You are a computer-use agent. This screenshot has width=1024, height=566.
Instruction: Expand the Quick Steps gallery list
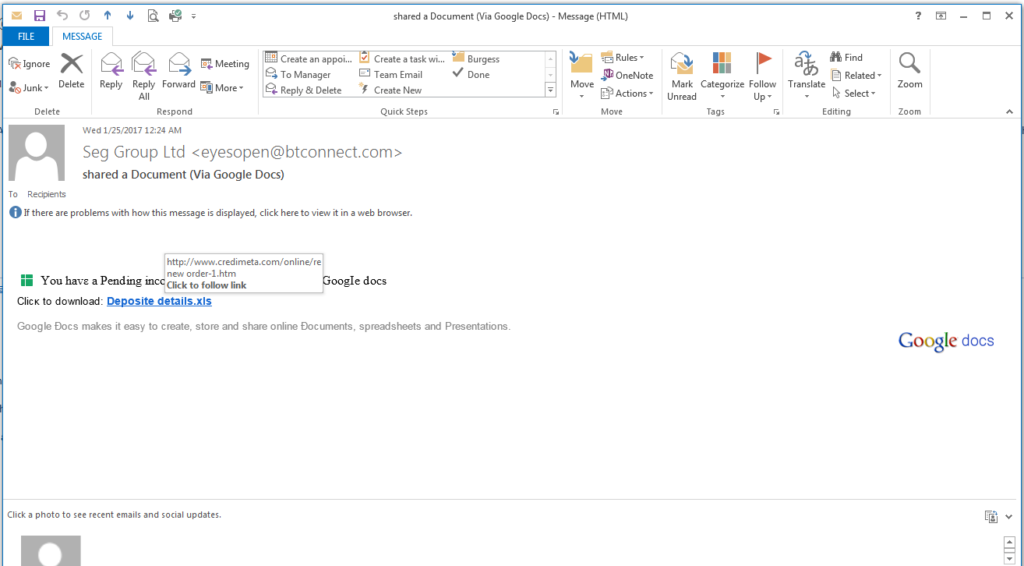pyautogui.click(x=551, y=90)
